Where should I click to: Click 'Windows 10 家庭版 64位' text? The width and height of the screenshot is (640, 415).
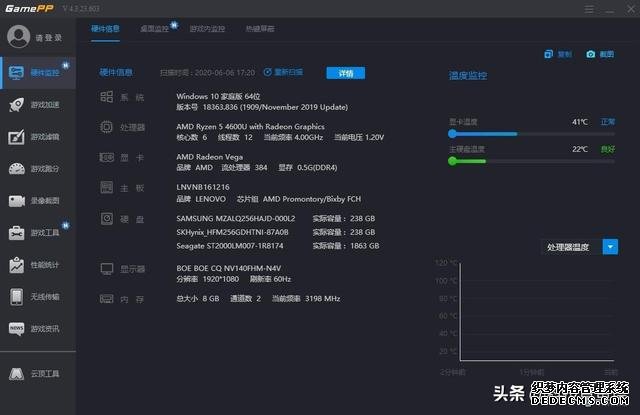tap(218, 96)
